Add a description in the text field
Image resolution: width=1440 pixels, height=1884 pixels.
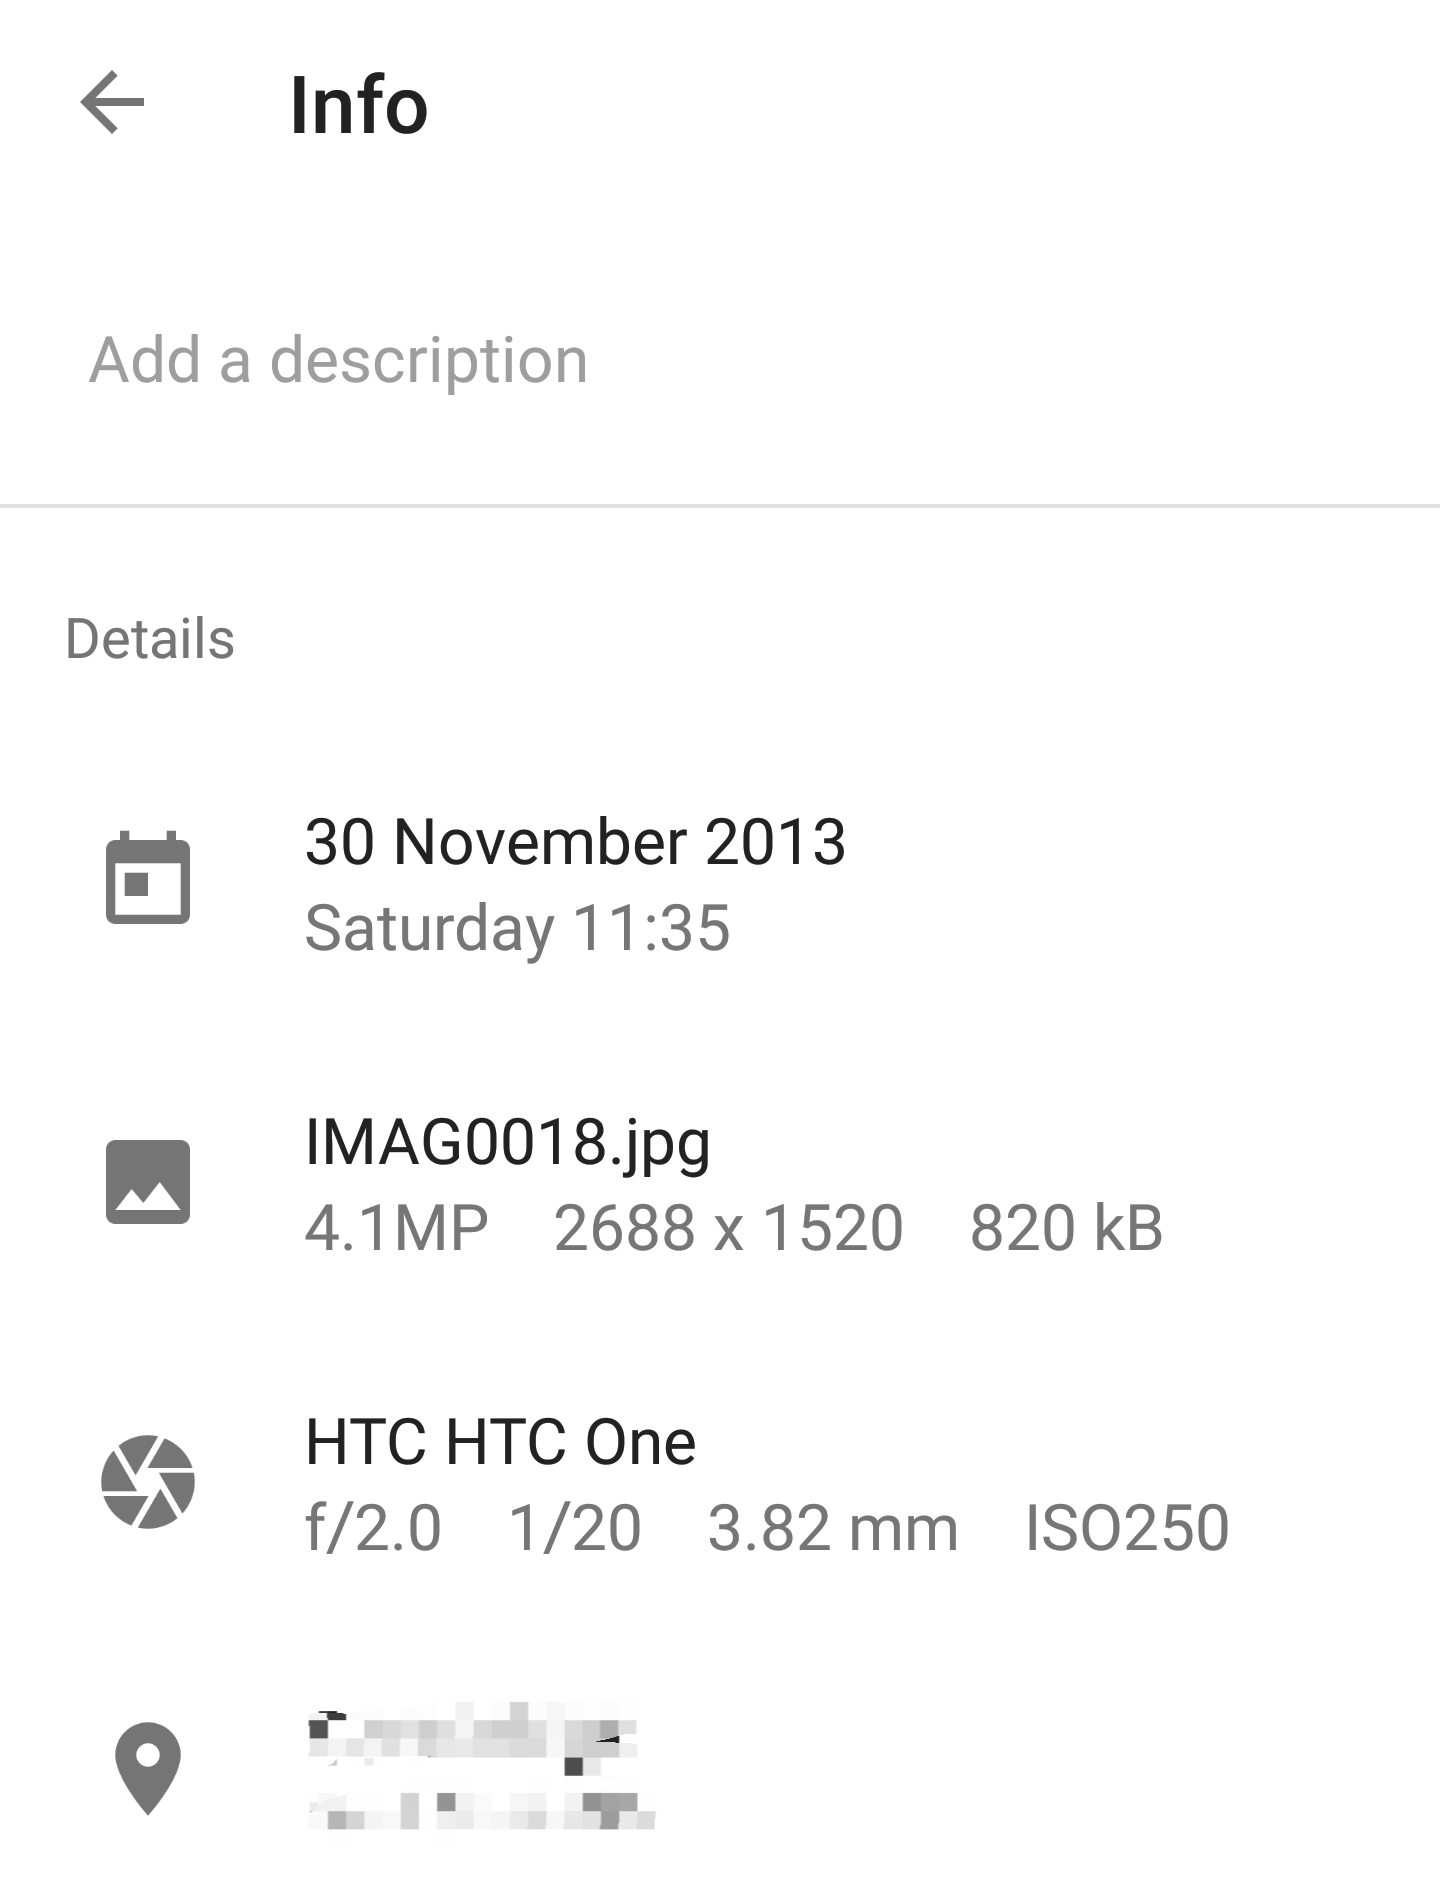[720, 360]
